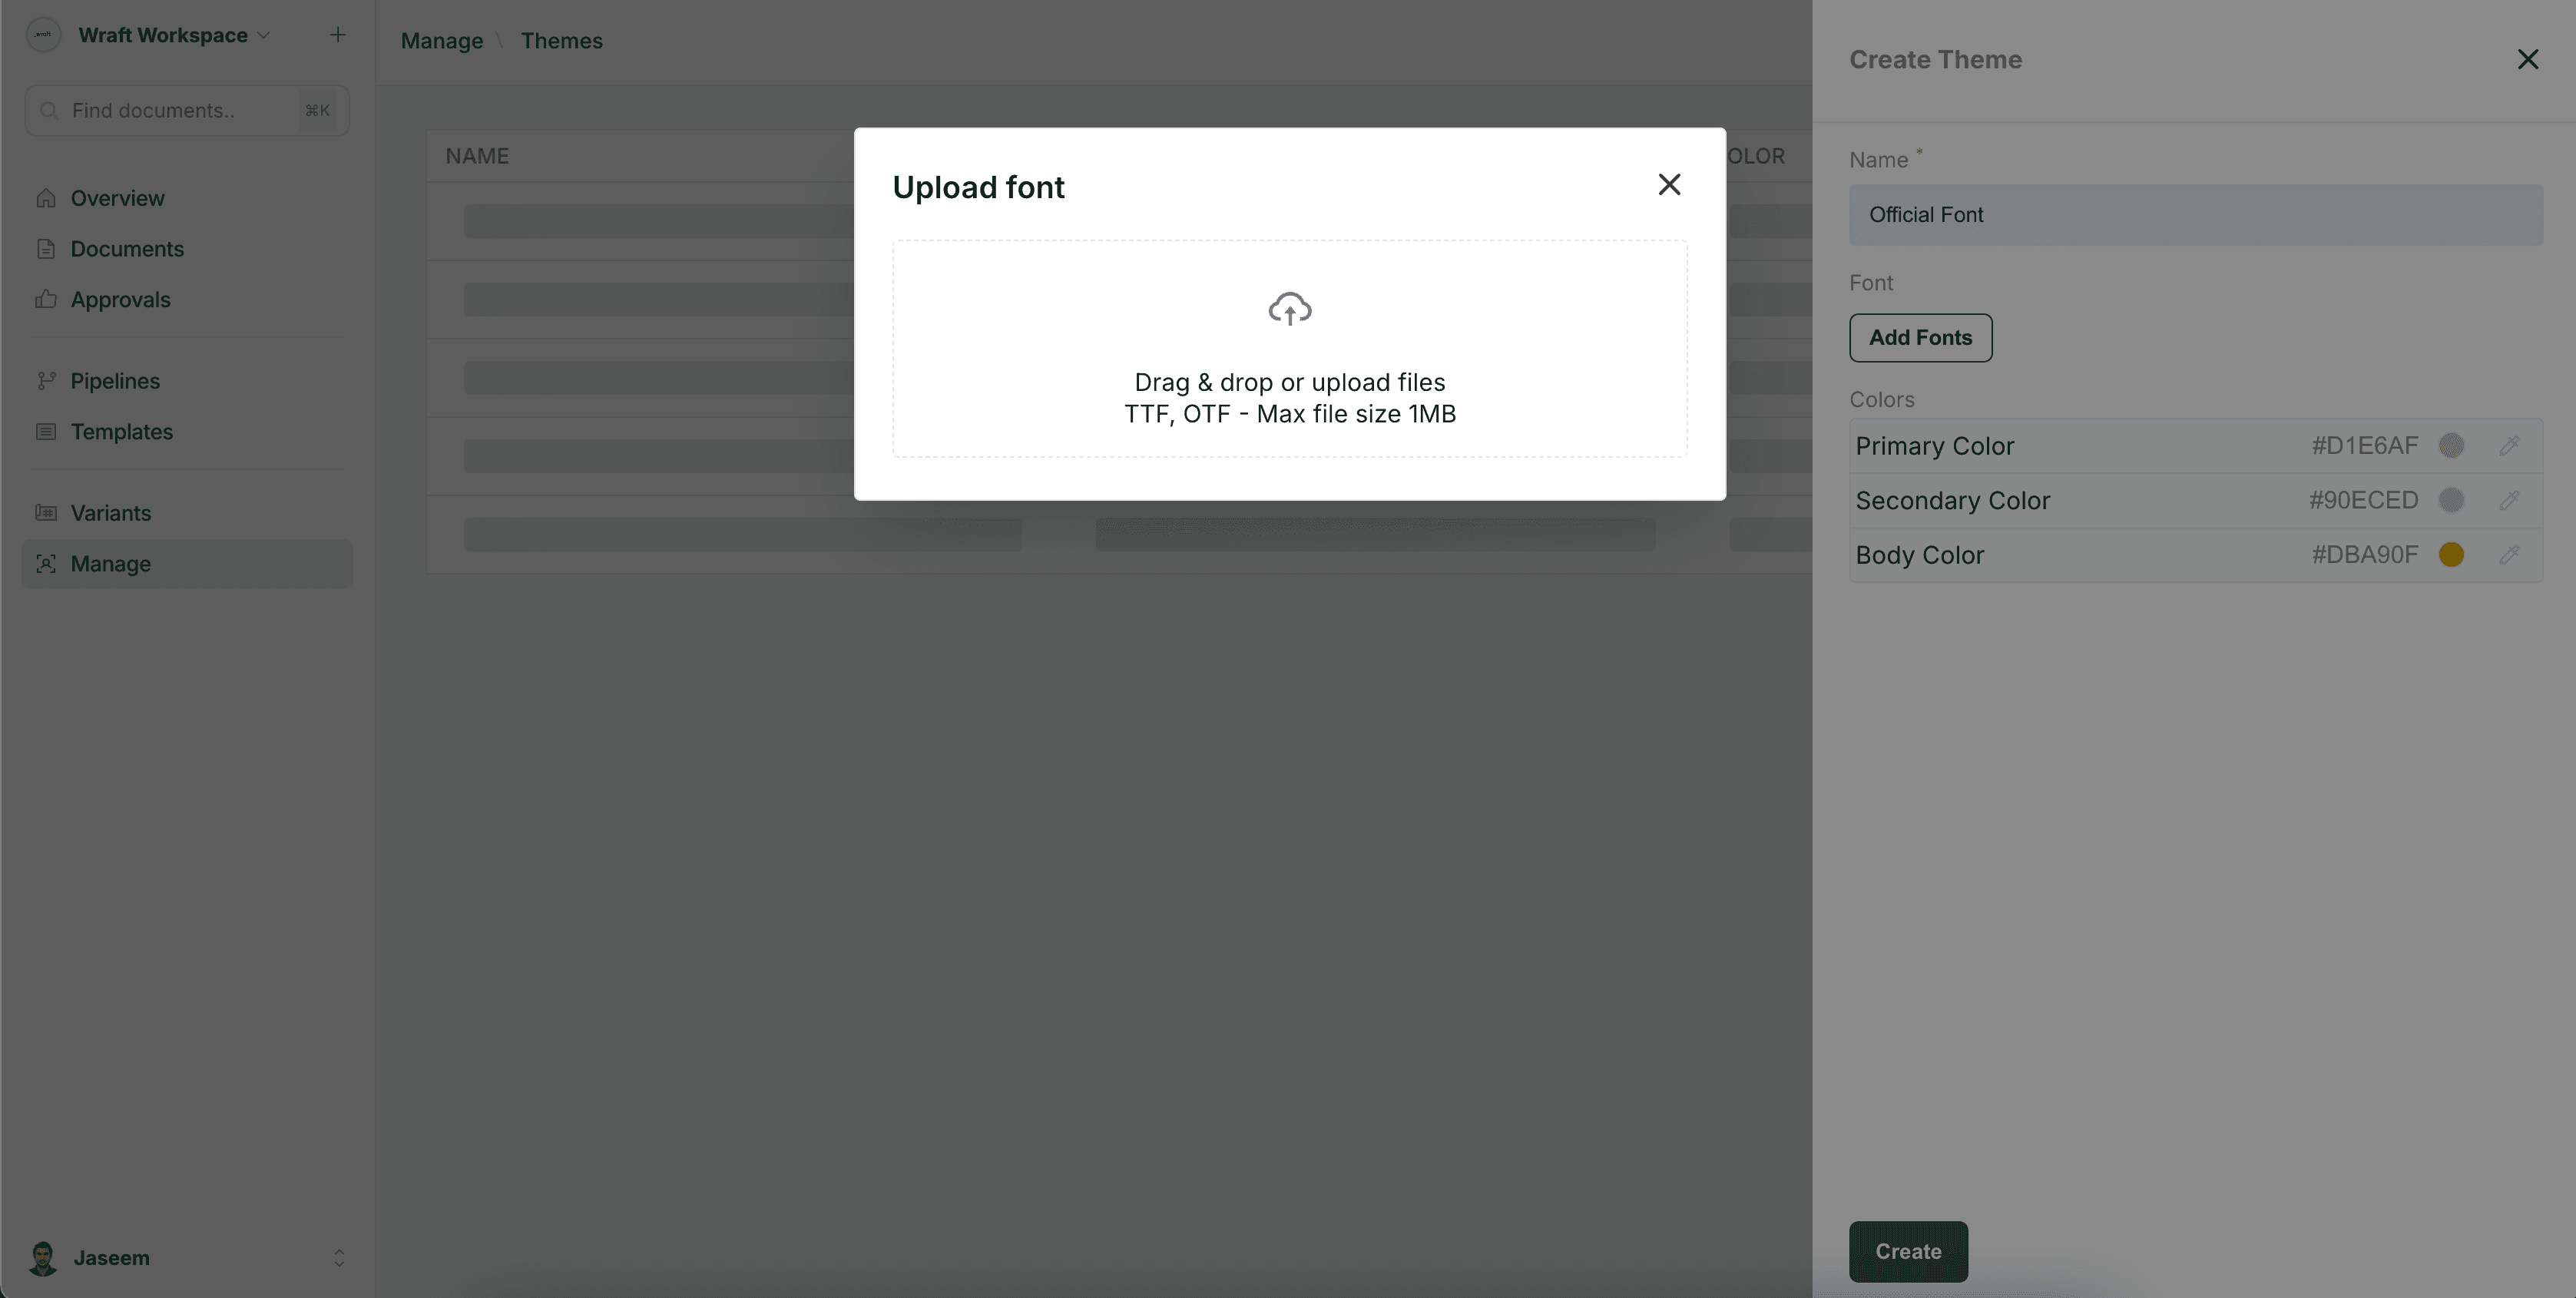
Task: Select Manage in the sidebar
Action: pyautogui.click(x=187, y=564)
